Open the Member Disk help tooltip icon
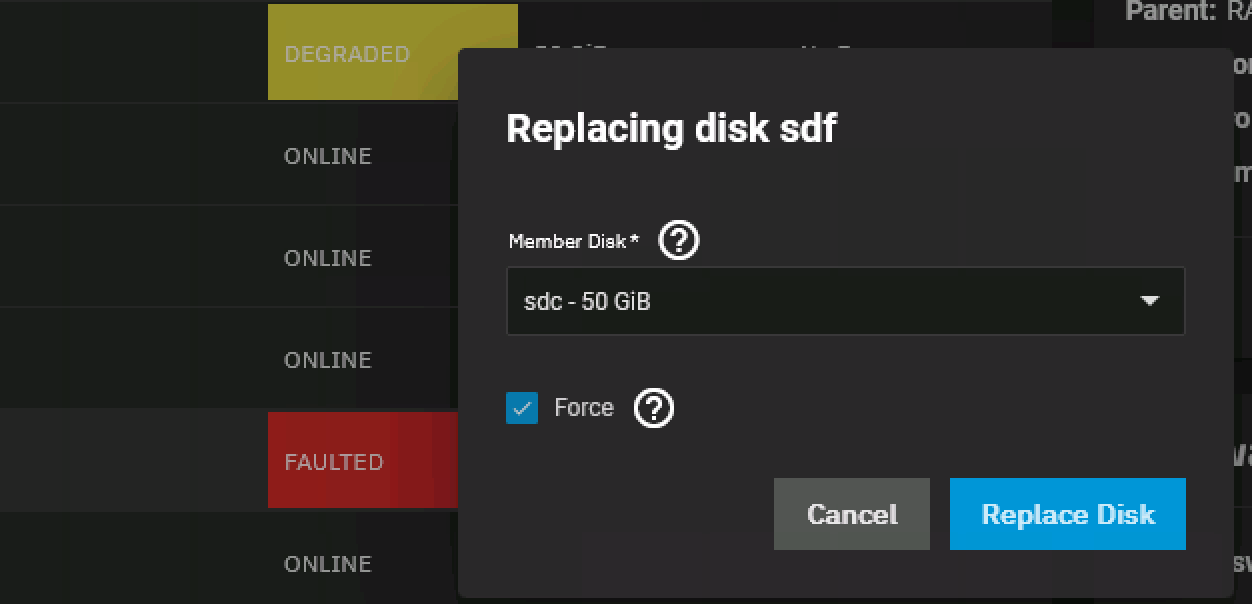The image size is (1252, 604). pyautogui.click(x=680, y=241)
